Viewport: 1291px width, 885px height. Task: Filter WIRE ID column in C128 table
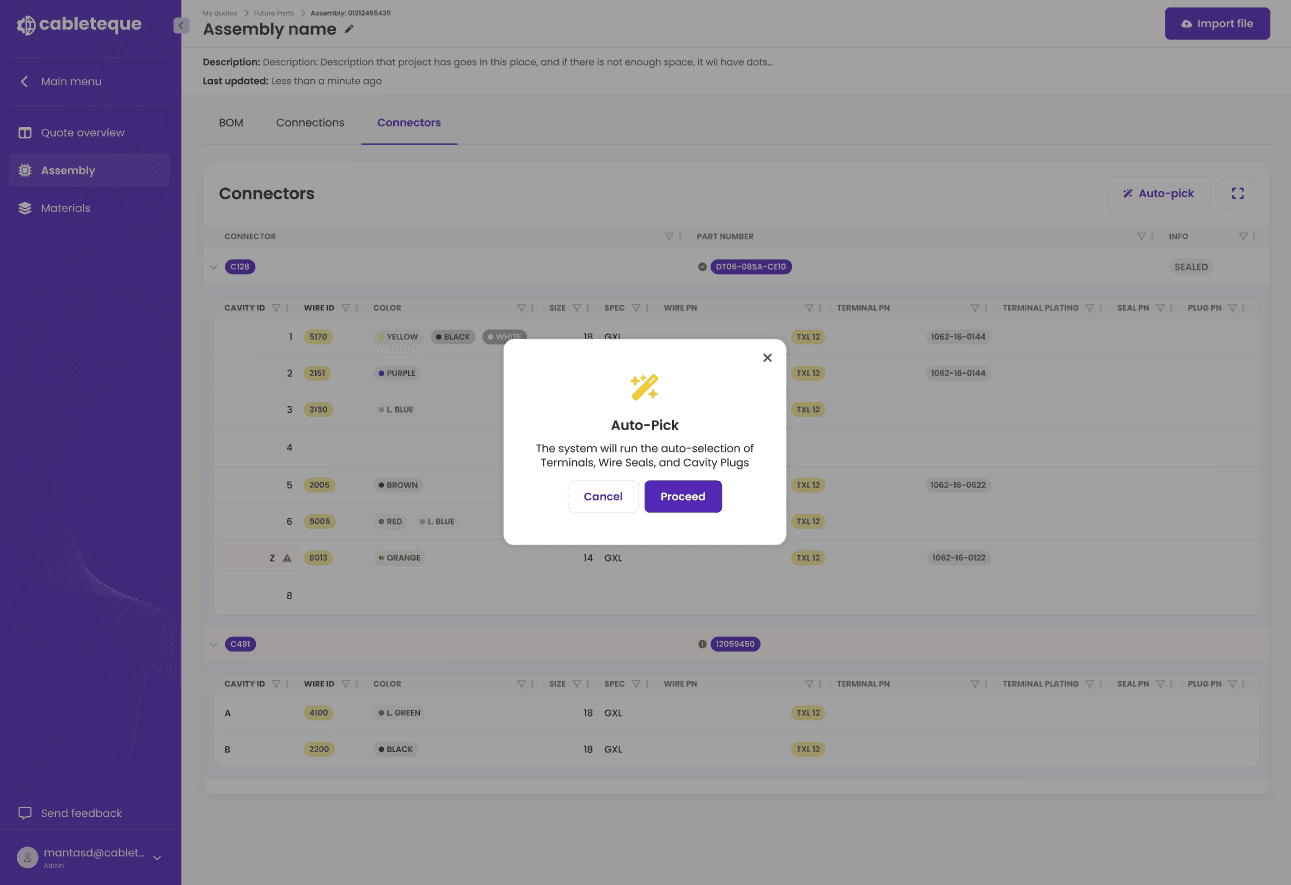[345, 308]
